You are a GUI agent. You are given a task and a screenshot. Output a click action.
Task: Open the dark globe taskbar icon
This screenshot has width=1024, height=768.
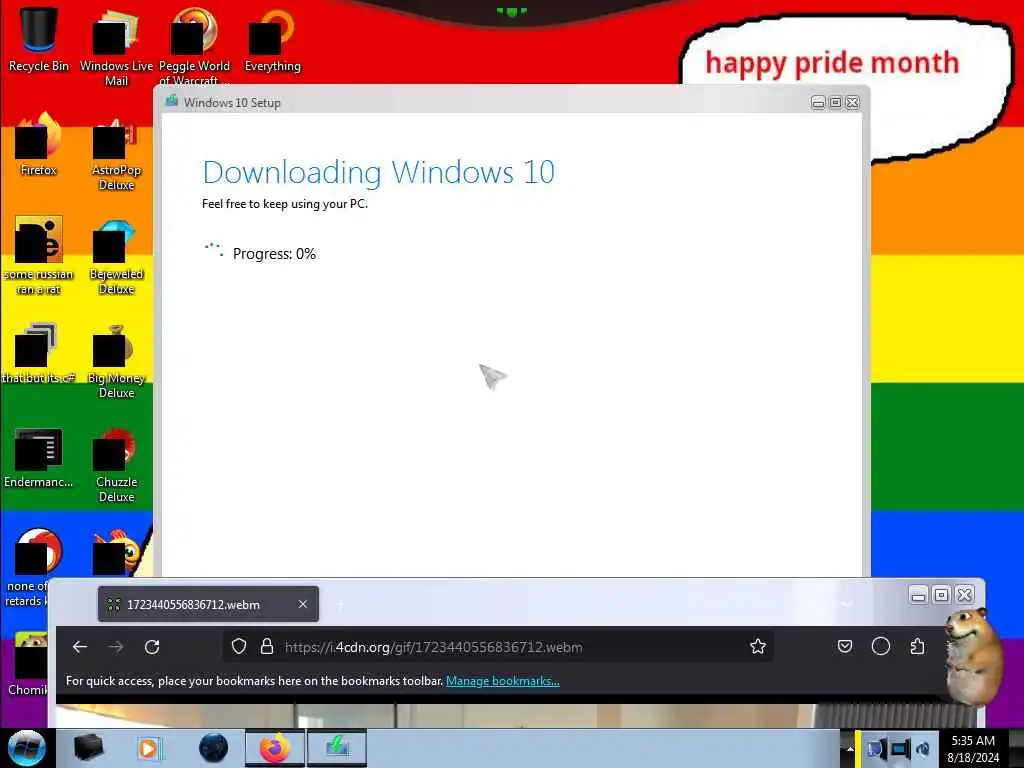(213, 748)
